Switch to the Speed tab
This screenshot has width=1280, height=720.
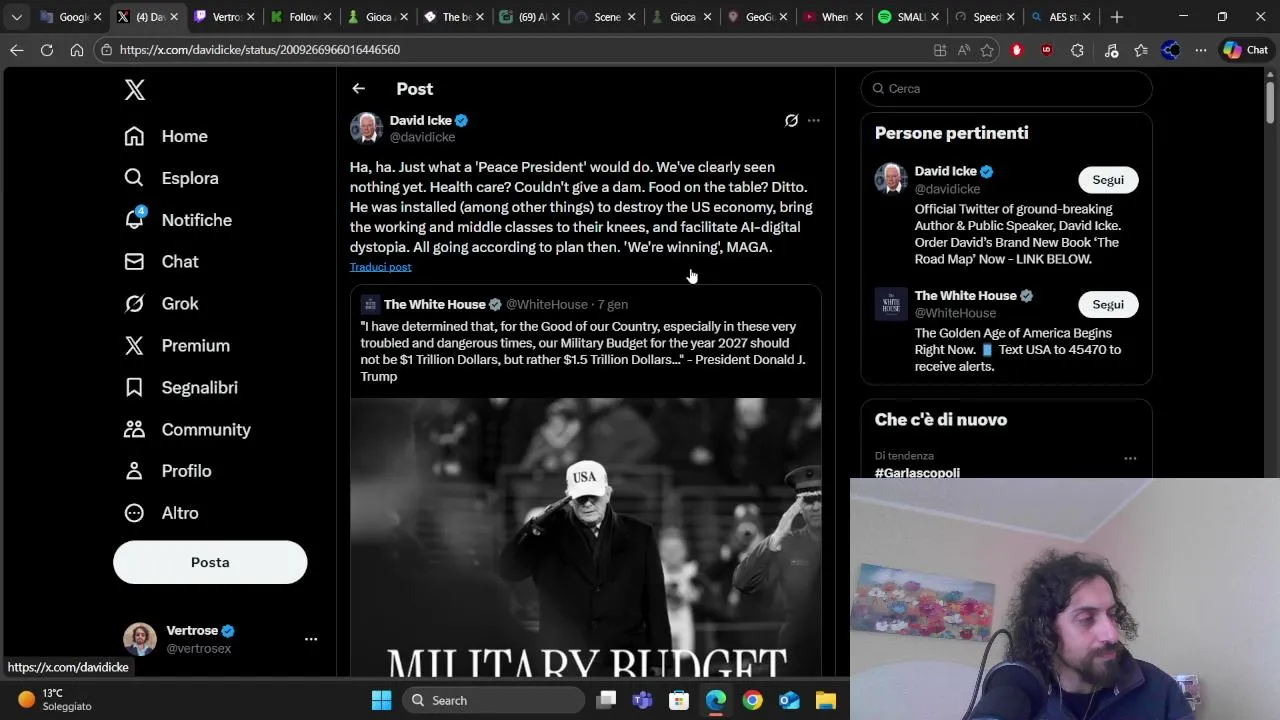(984, 17)
